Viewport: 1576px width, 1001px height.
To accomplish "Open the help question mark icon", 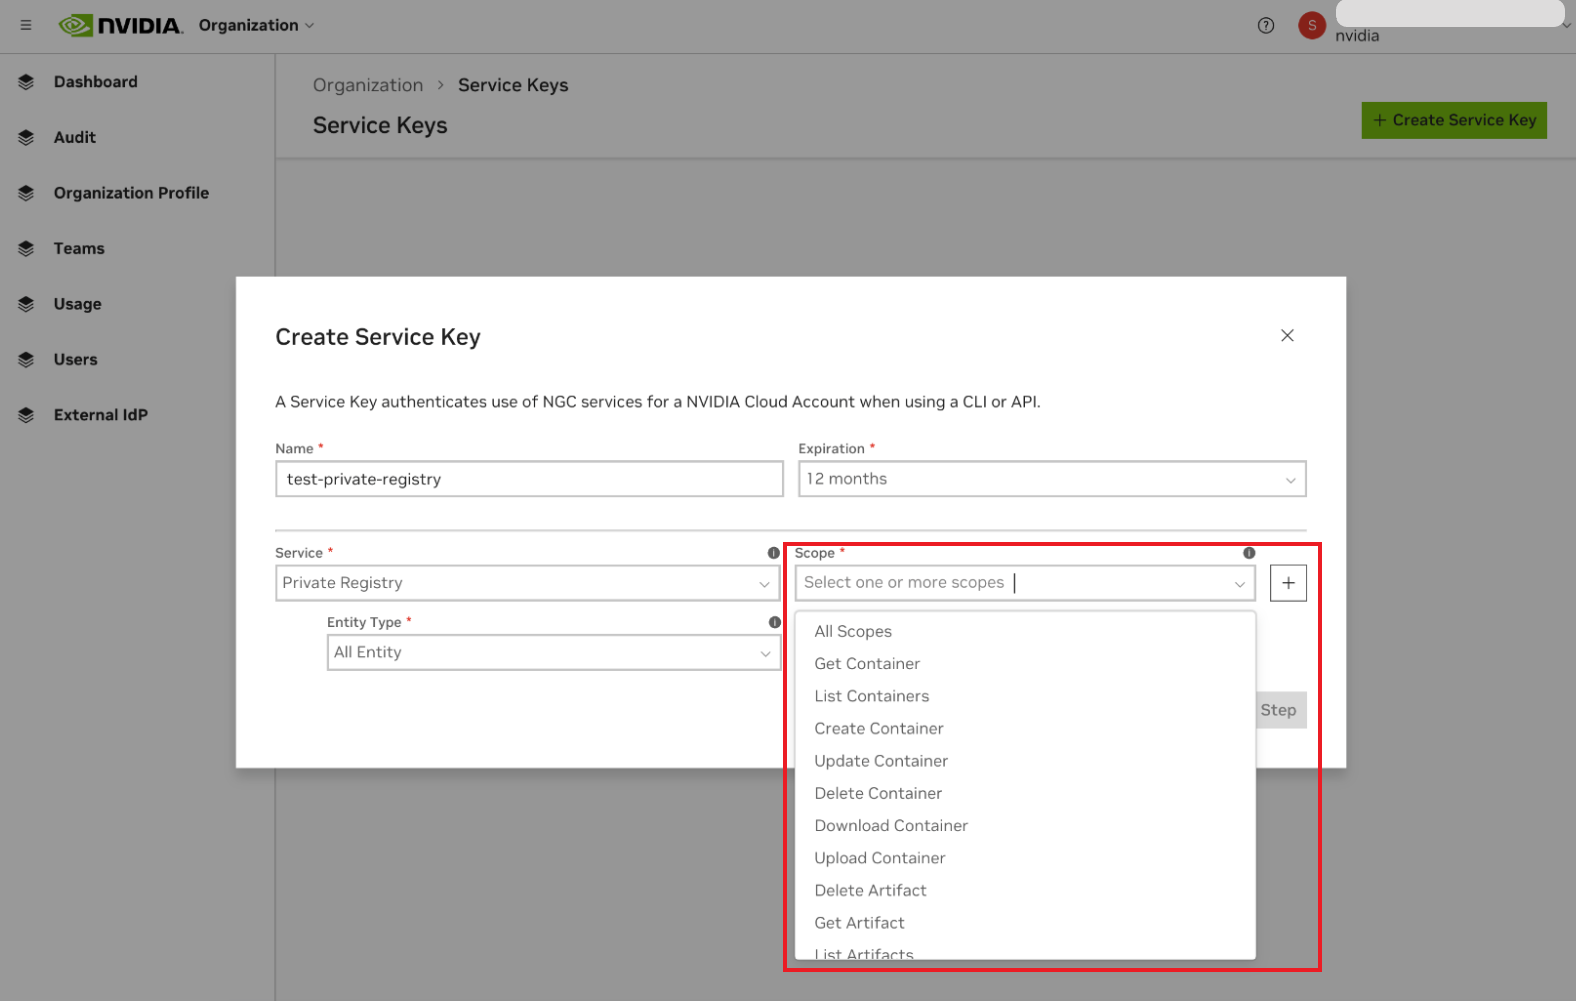I will point(1266,26).
